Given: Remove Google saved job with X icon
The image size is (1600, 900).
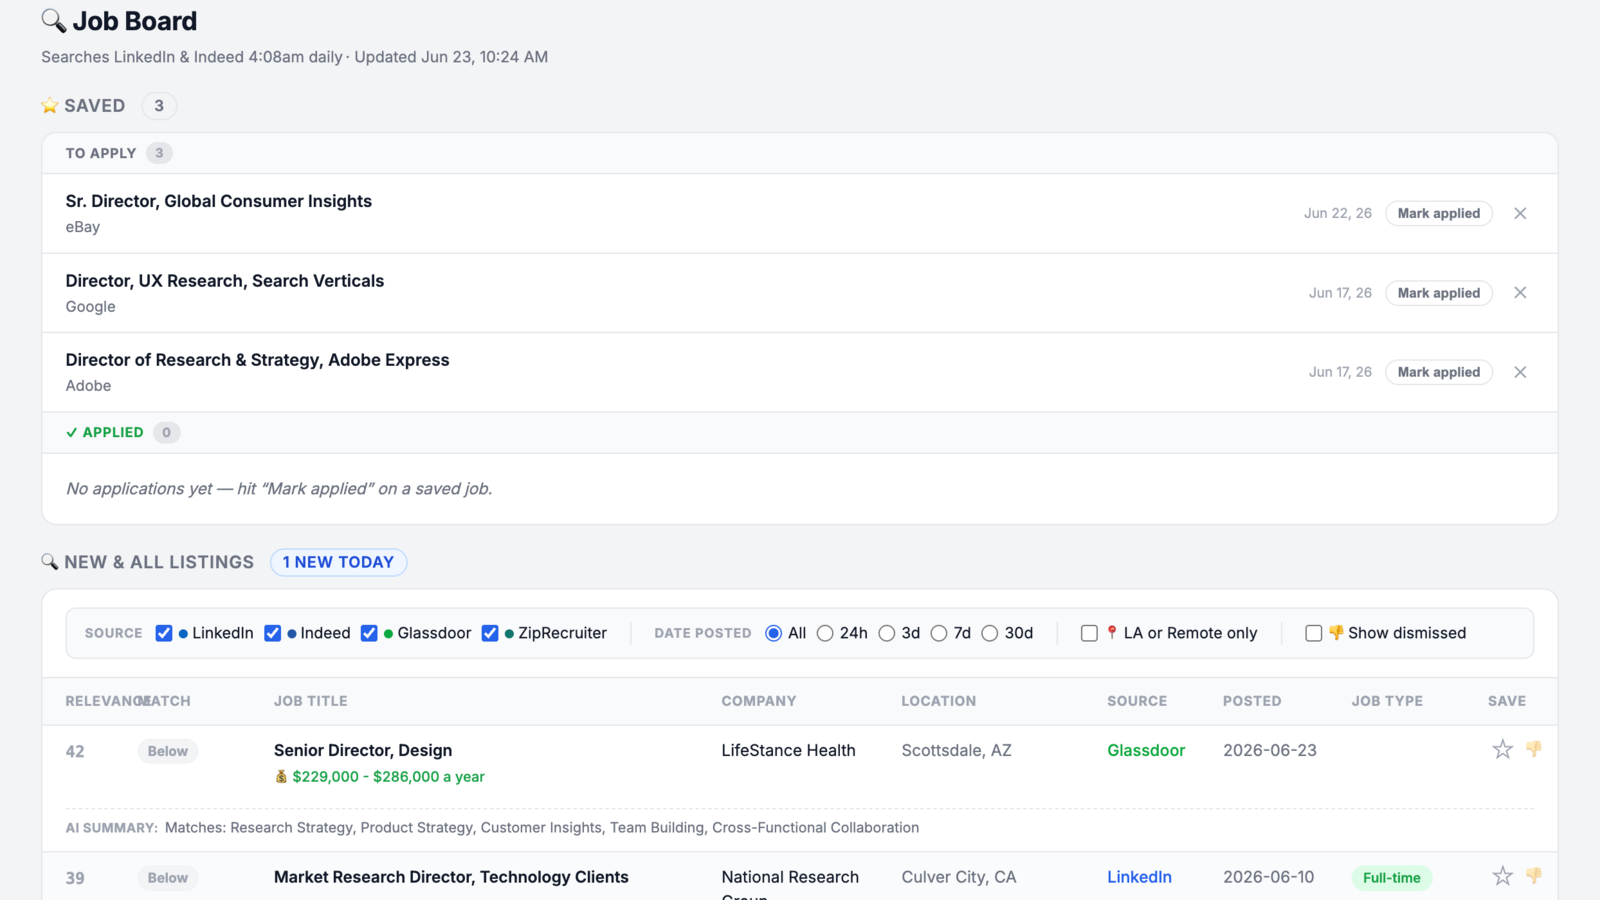Looking at the screenshot, I should click(1520, 293).
